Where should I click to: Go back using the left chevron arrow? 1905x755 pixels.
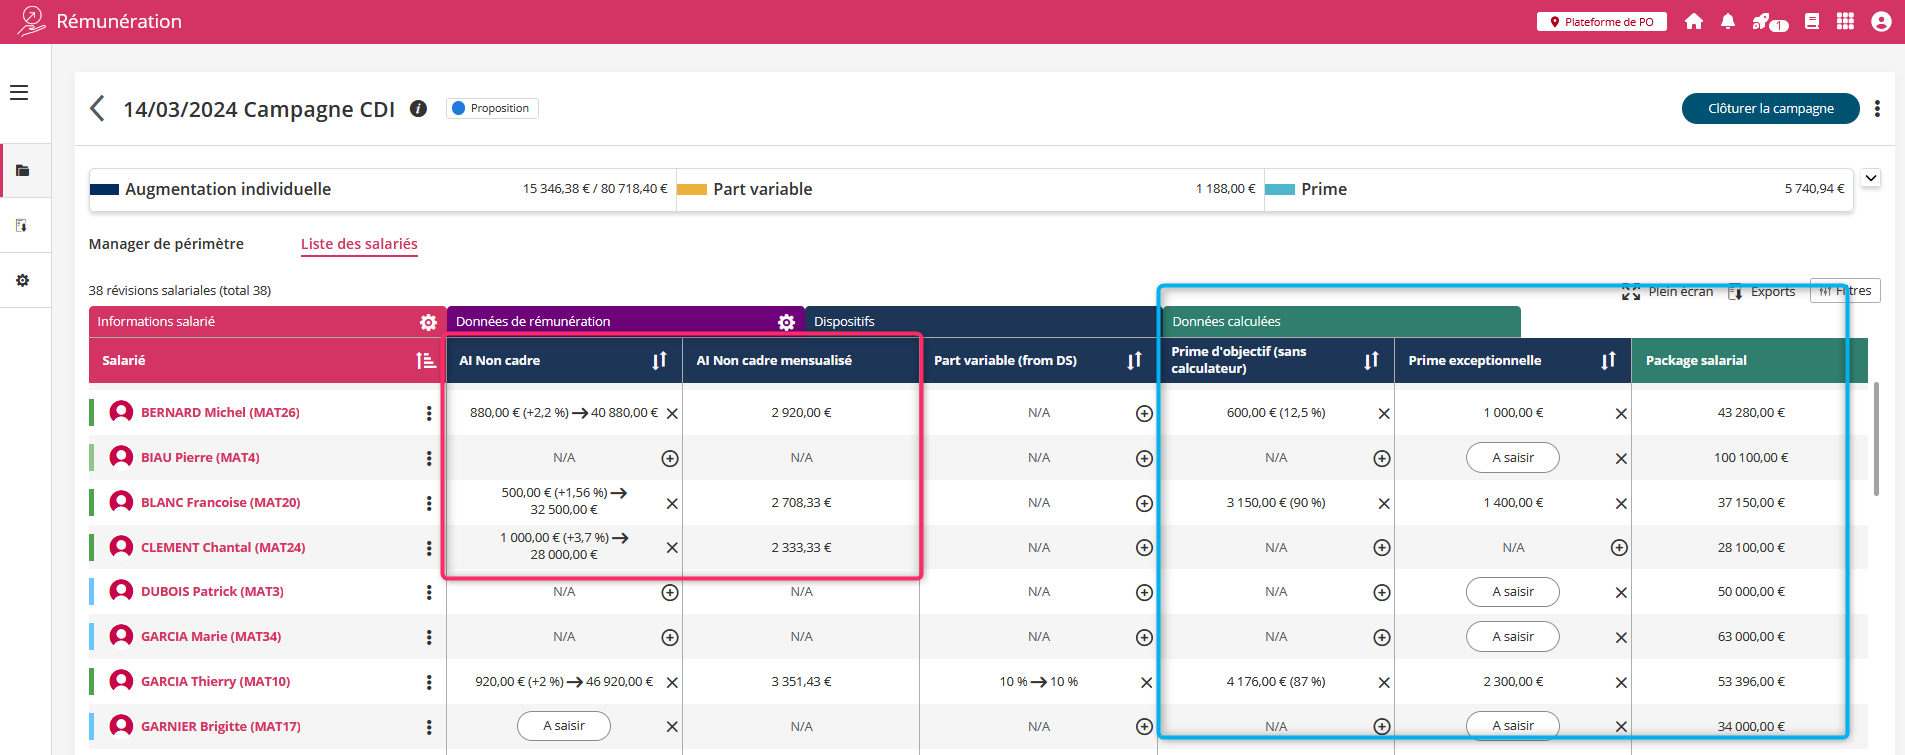[x=97, y=109]
